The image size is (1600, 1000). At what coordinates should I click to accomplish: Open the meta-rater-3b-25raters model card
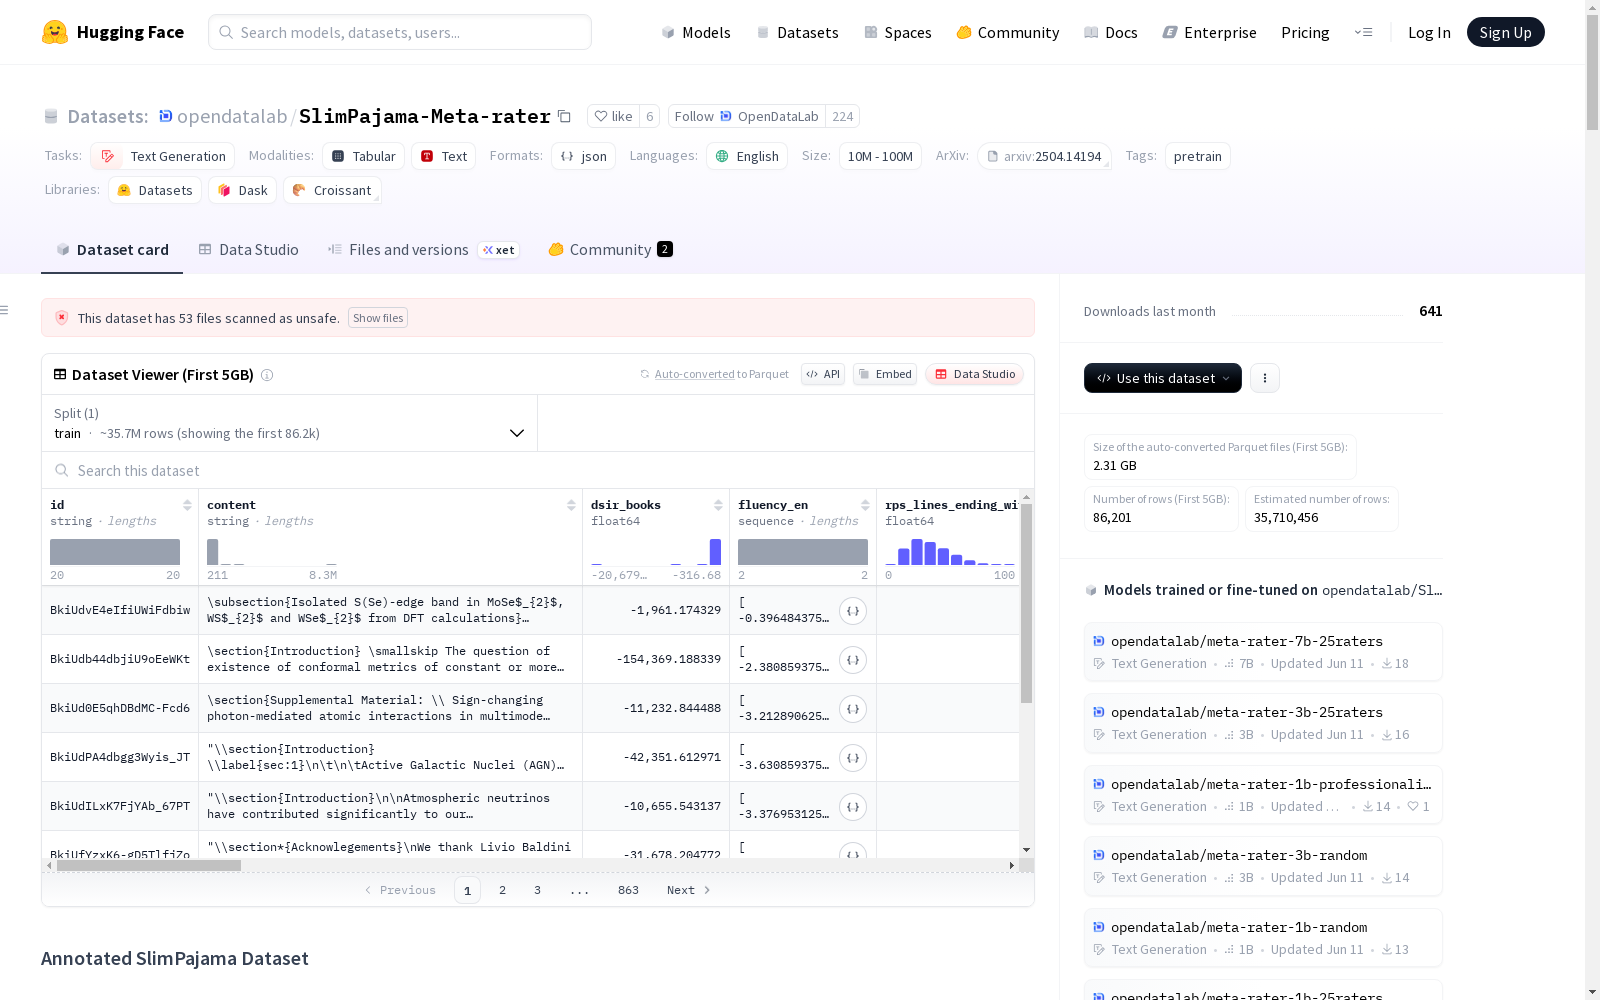(x=1262, y=723)
